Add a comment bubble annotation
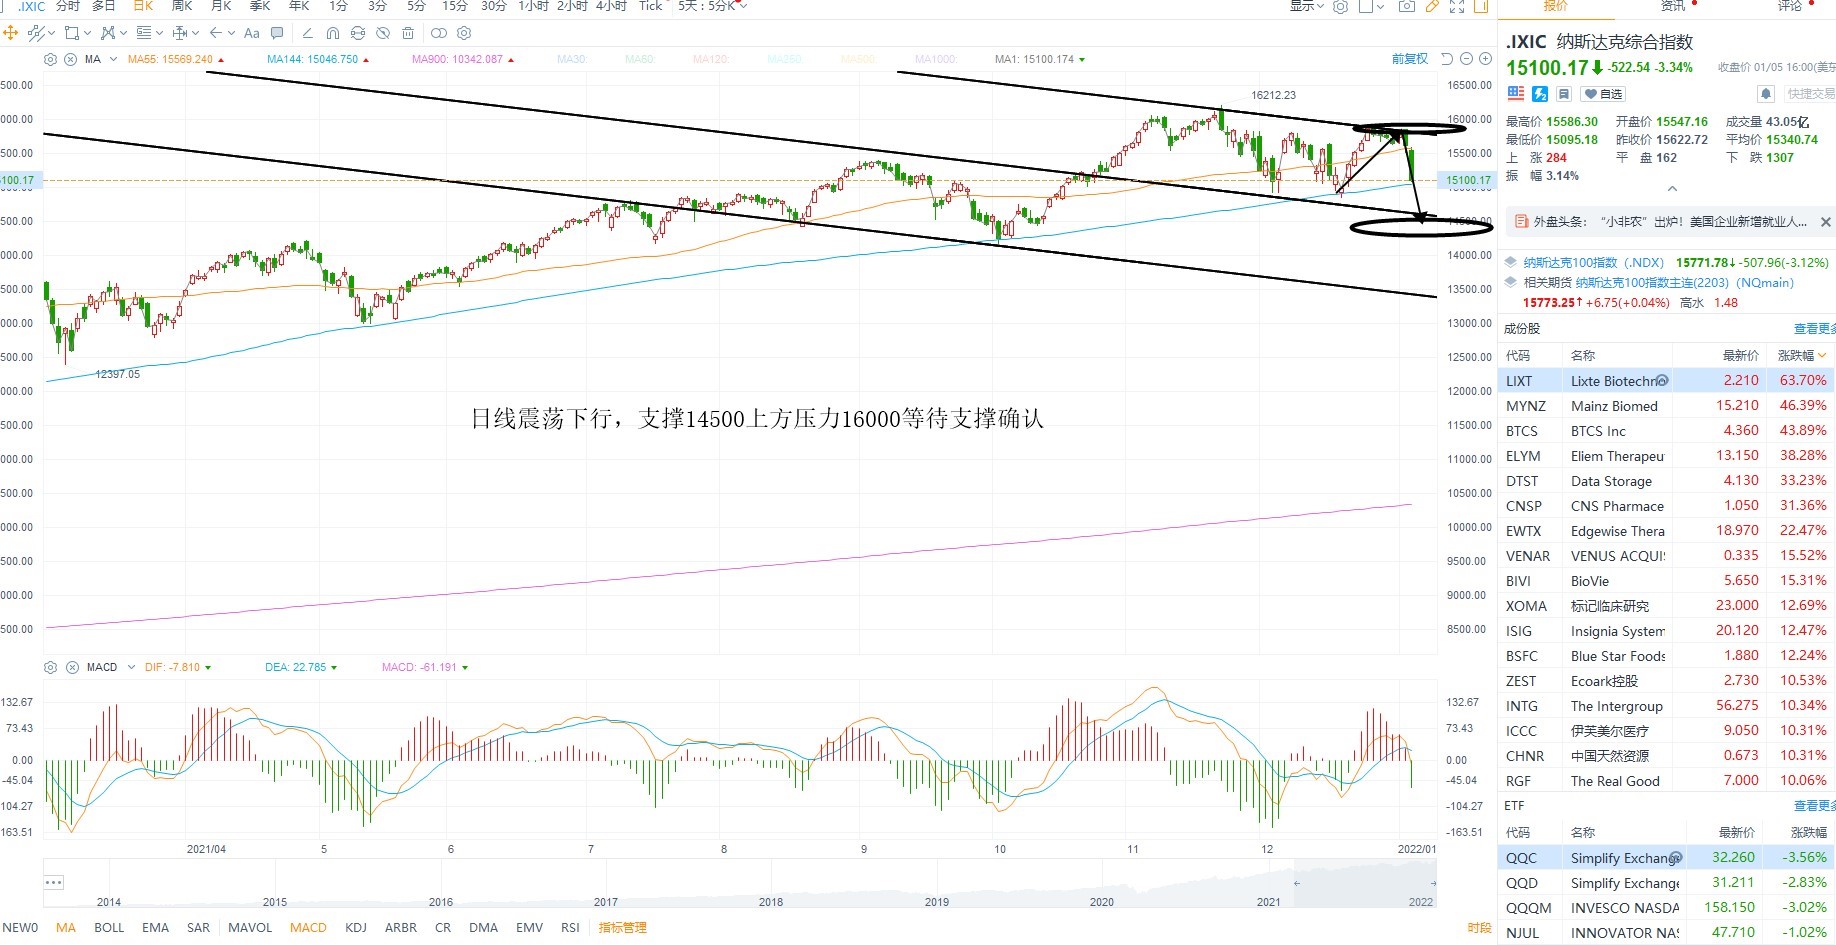Screen dimensions: 1836x945 [x=278, y=33]
